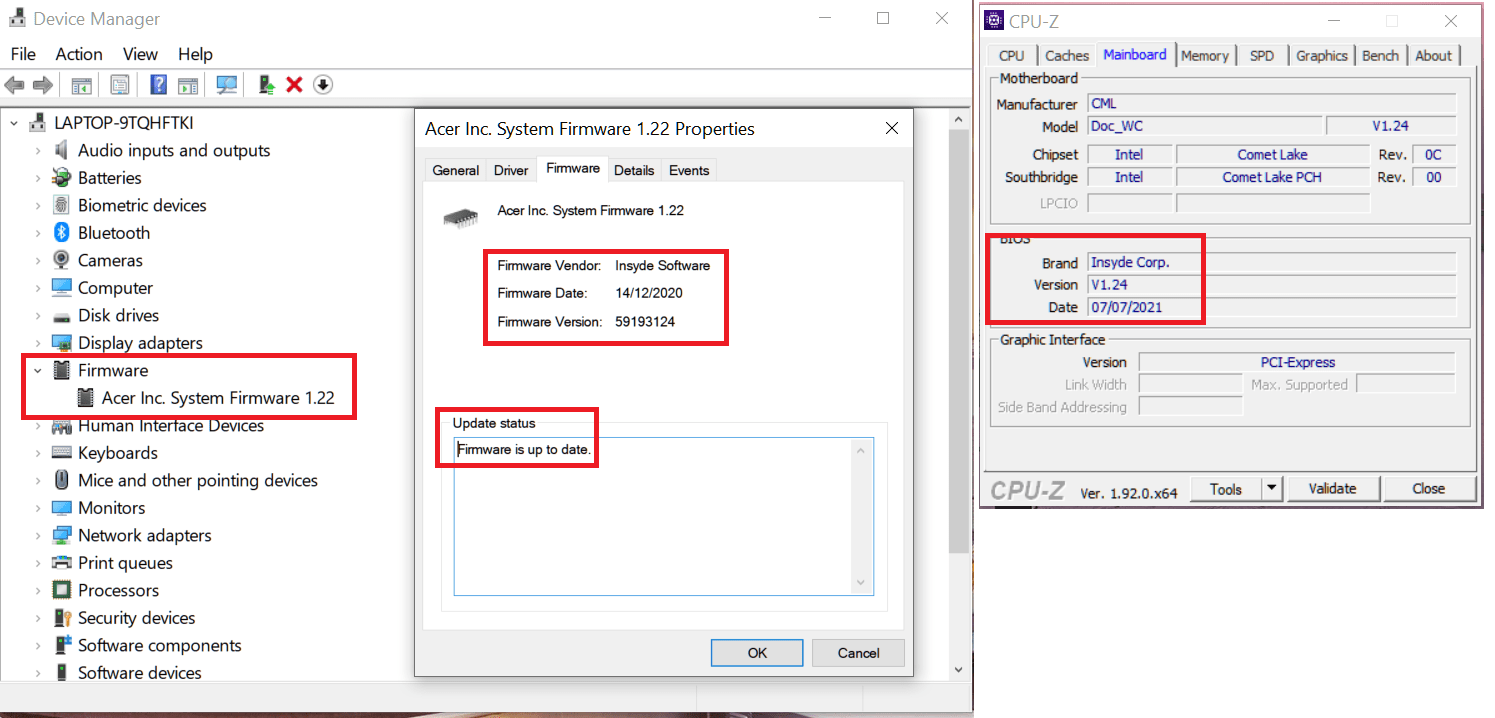Collapse the Firmware category in Device Manager
This screenshot has height=718, width=1495.
coord(37,370)
